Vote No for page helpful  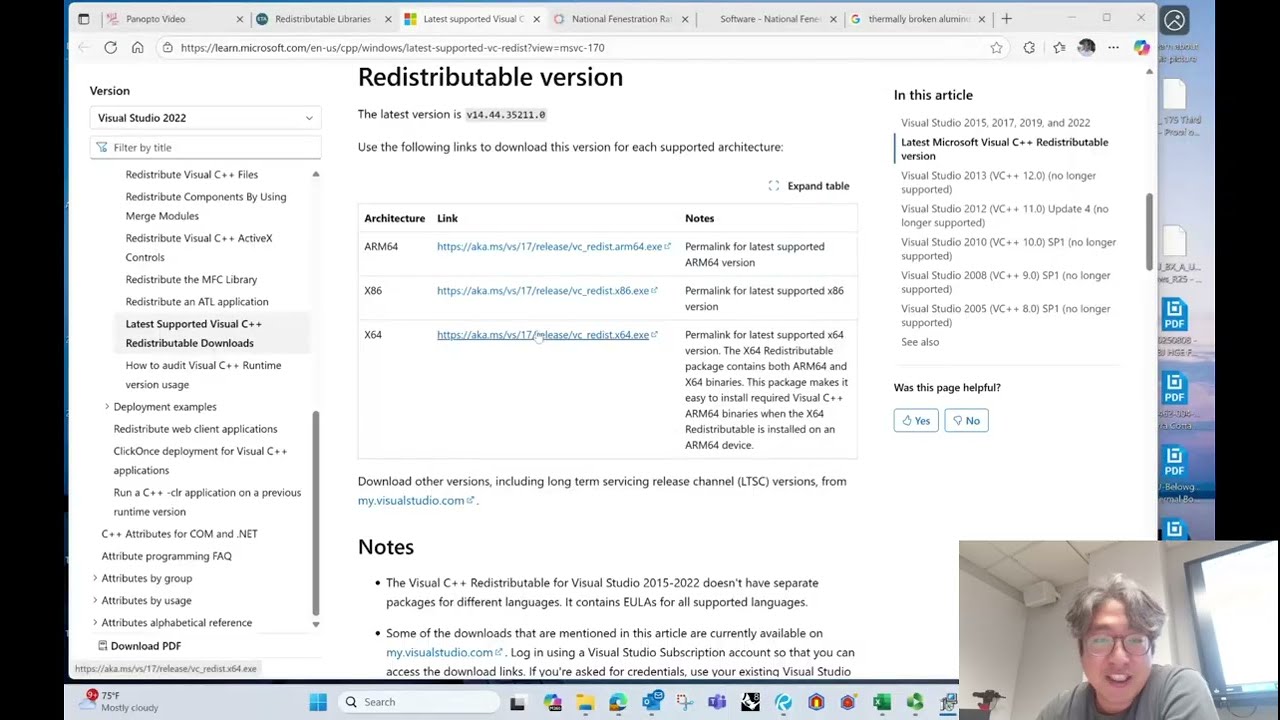click(966, 421)
